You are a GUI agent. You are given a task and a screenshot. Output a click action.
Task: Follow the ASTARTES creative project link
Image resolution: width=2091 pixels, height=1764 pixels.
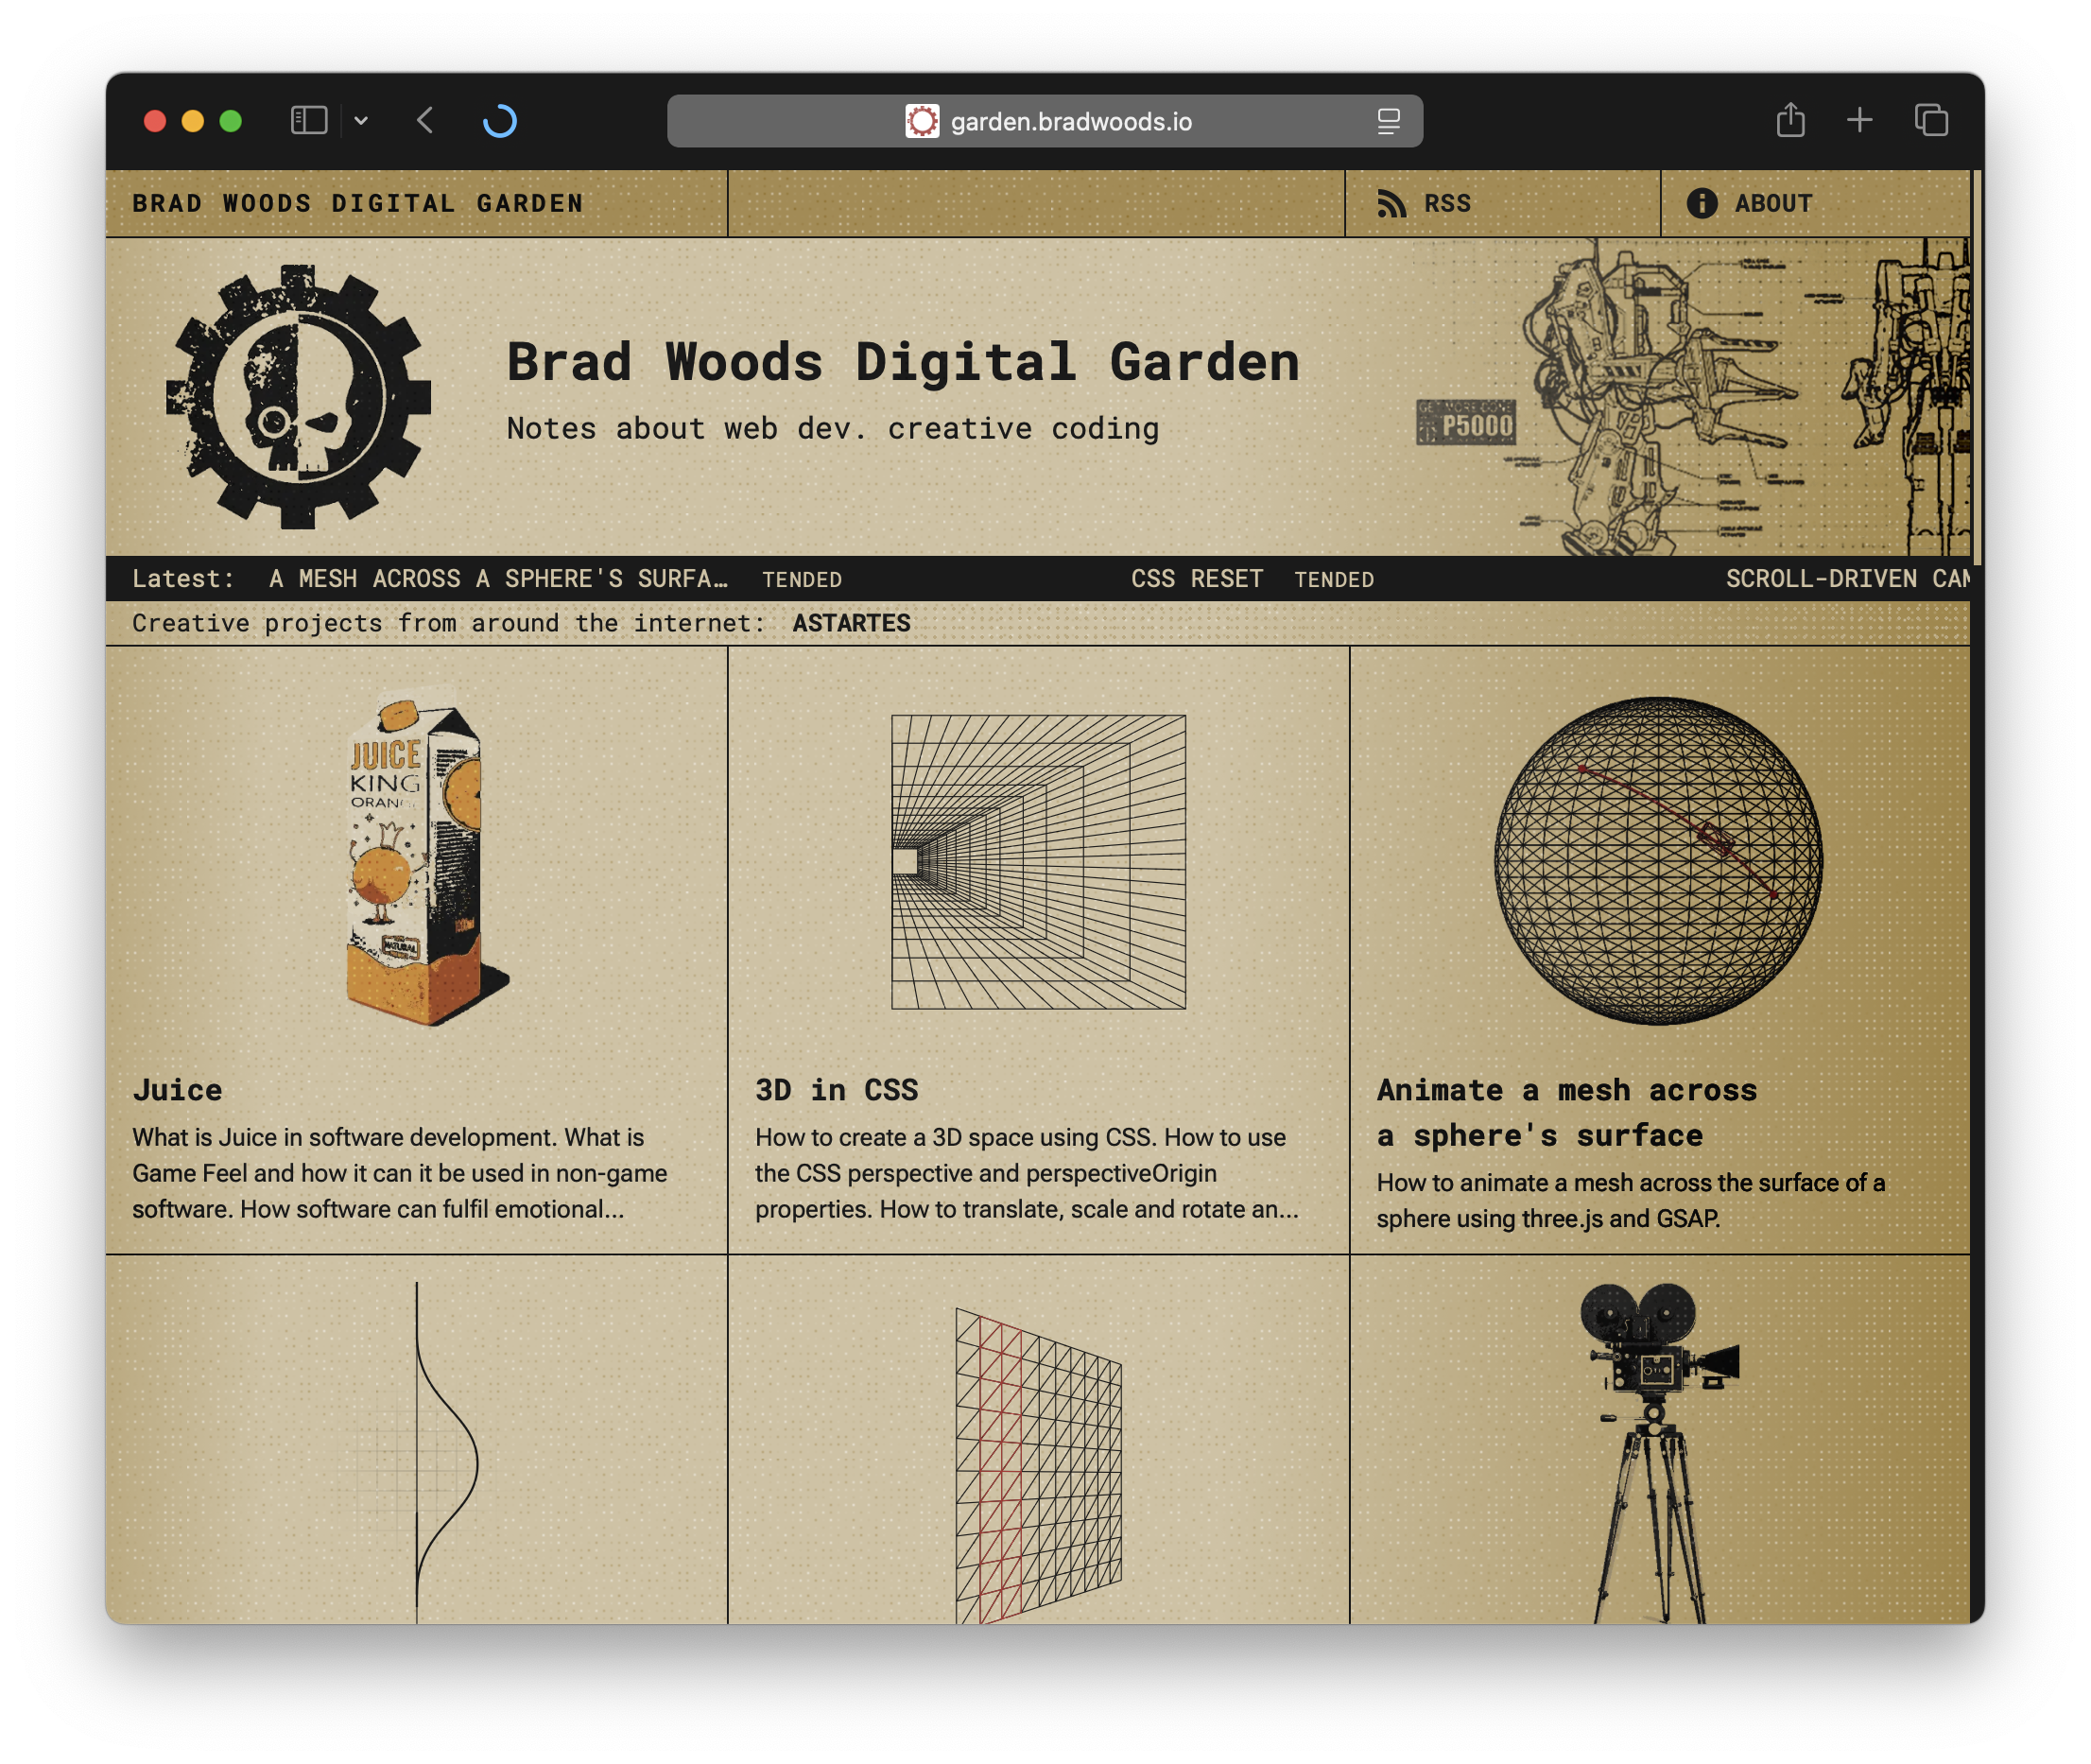(x=851, y=622)
